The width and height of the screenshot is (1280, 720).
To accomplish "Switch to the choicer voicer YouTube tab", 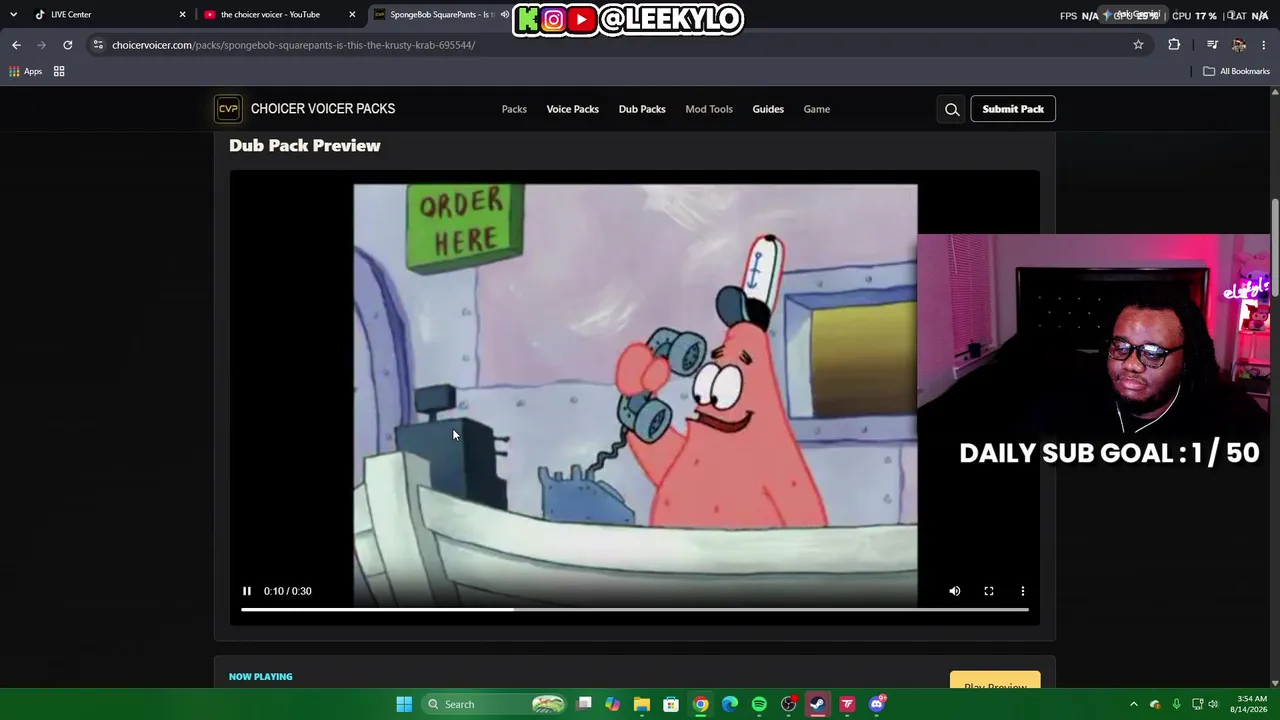I will click(x=280, y=14).
